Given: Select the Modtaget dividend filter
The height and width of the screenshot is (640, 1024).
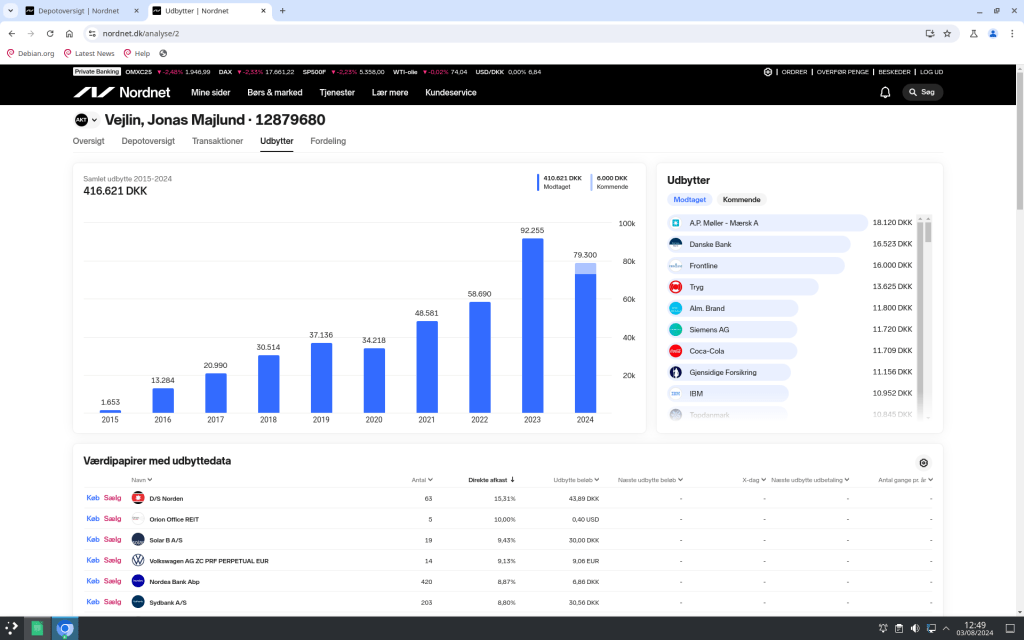Looking at the screenshot, I should (689, 200).
